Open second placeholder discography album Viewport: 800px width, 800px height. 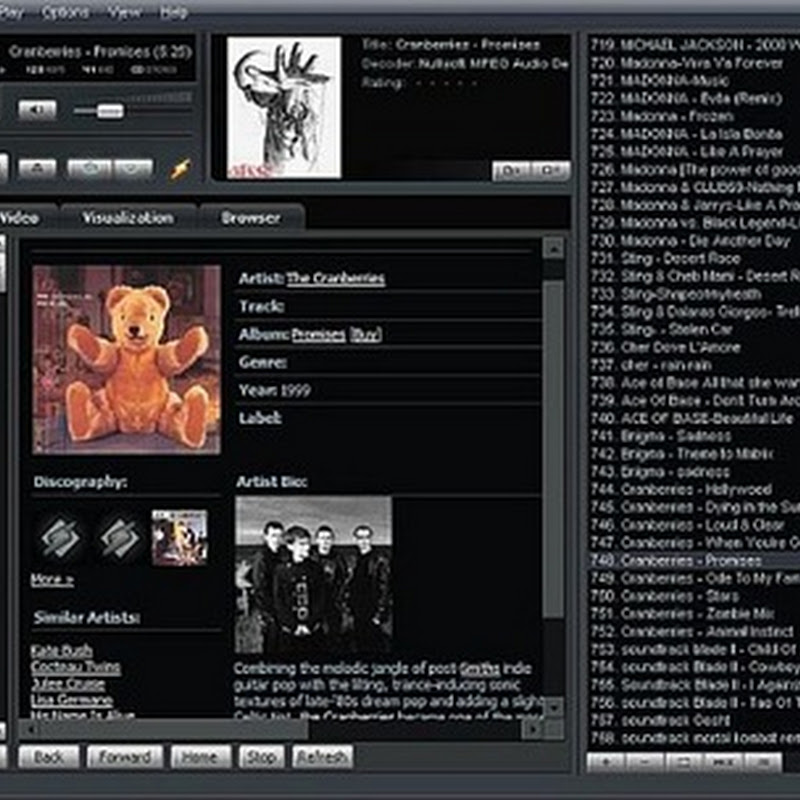pyautogui.click(x=120, y=537)
